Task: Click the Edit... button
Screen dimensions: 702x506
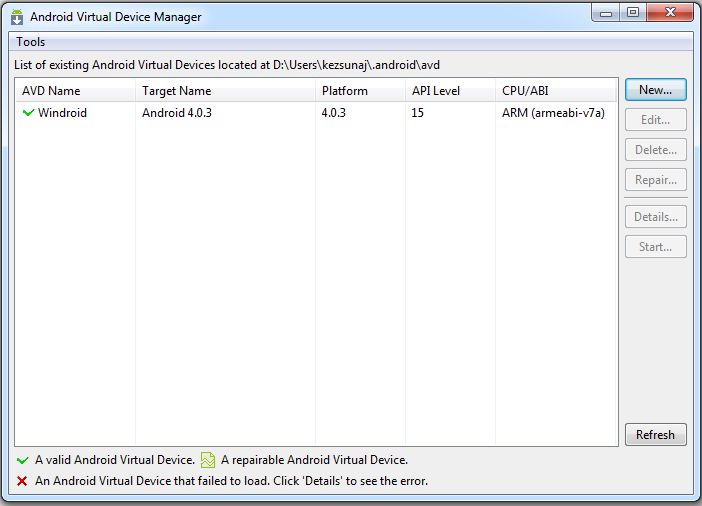Action: pyautogui.click(x=655, y=120)
